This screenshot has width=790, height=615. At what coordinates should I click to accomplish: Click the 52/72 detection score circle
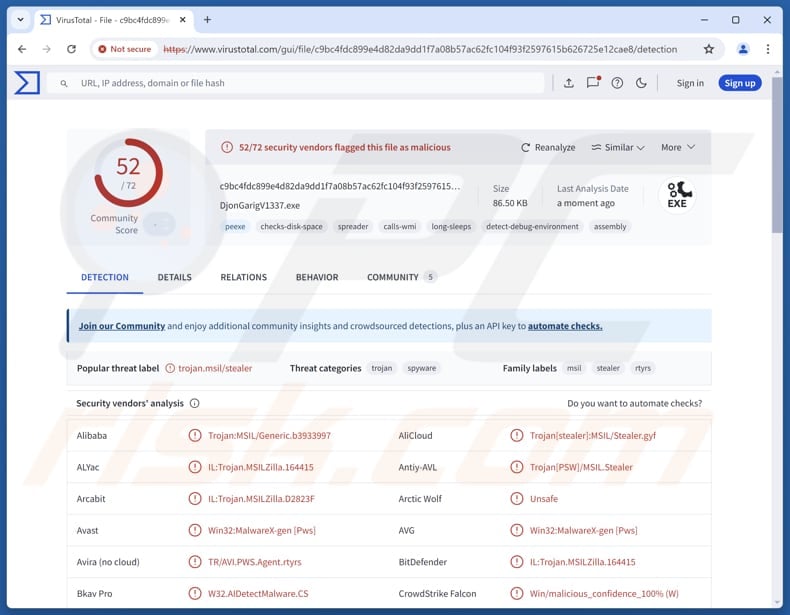128,173
